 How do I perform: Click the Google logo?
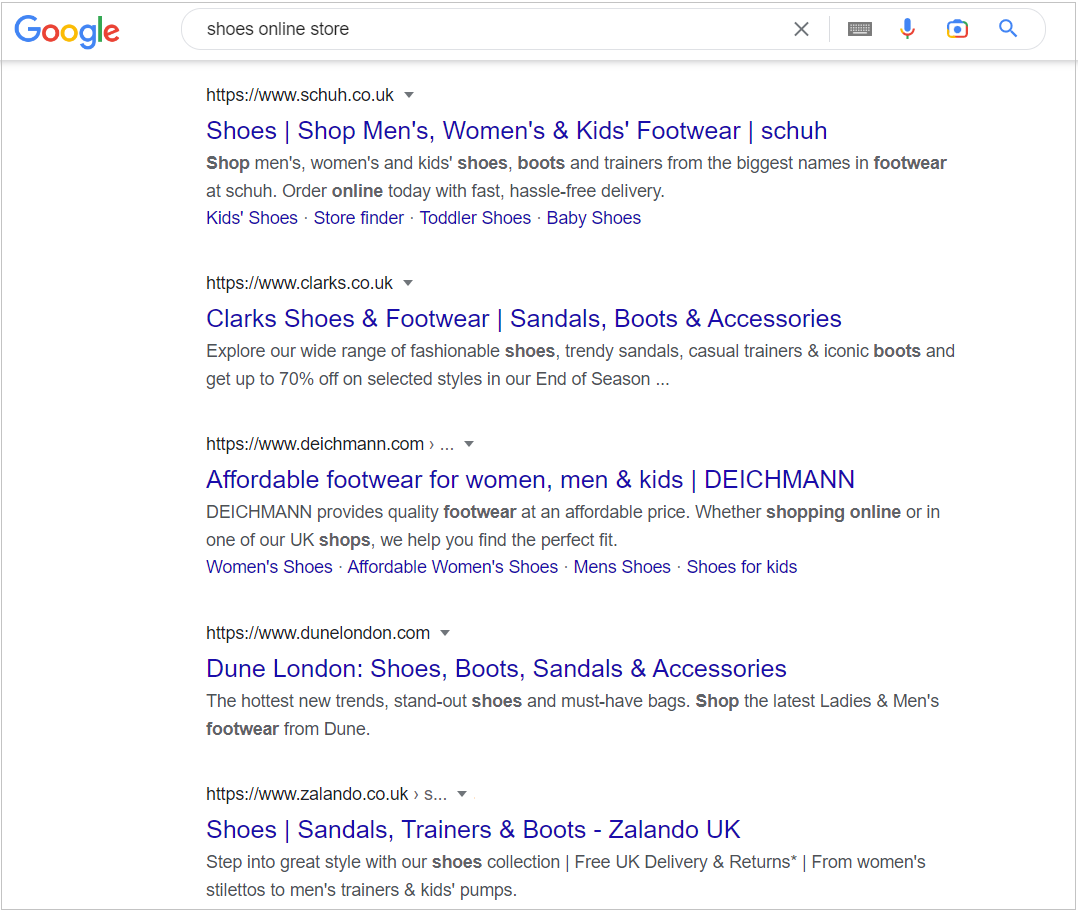(x=67, y=31)
